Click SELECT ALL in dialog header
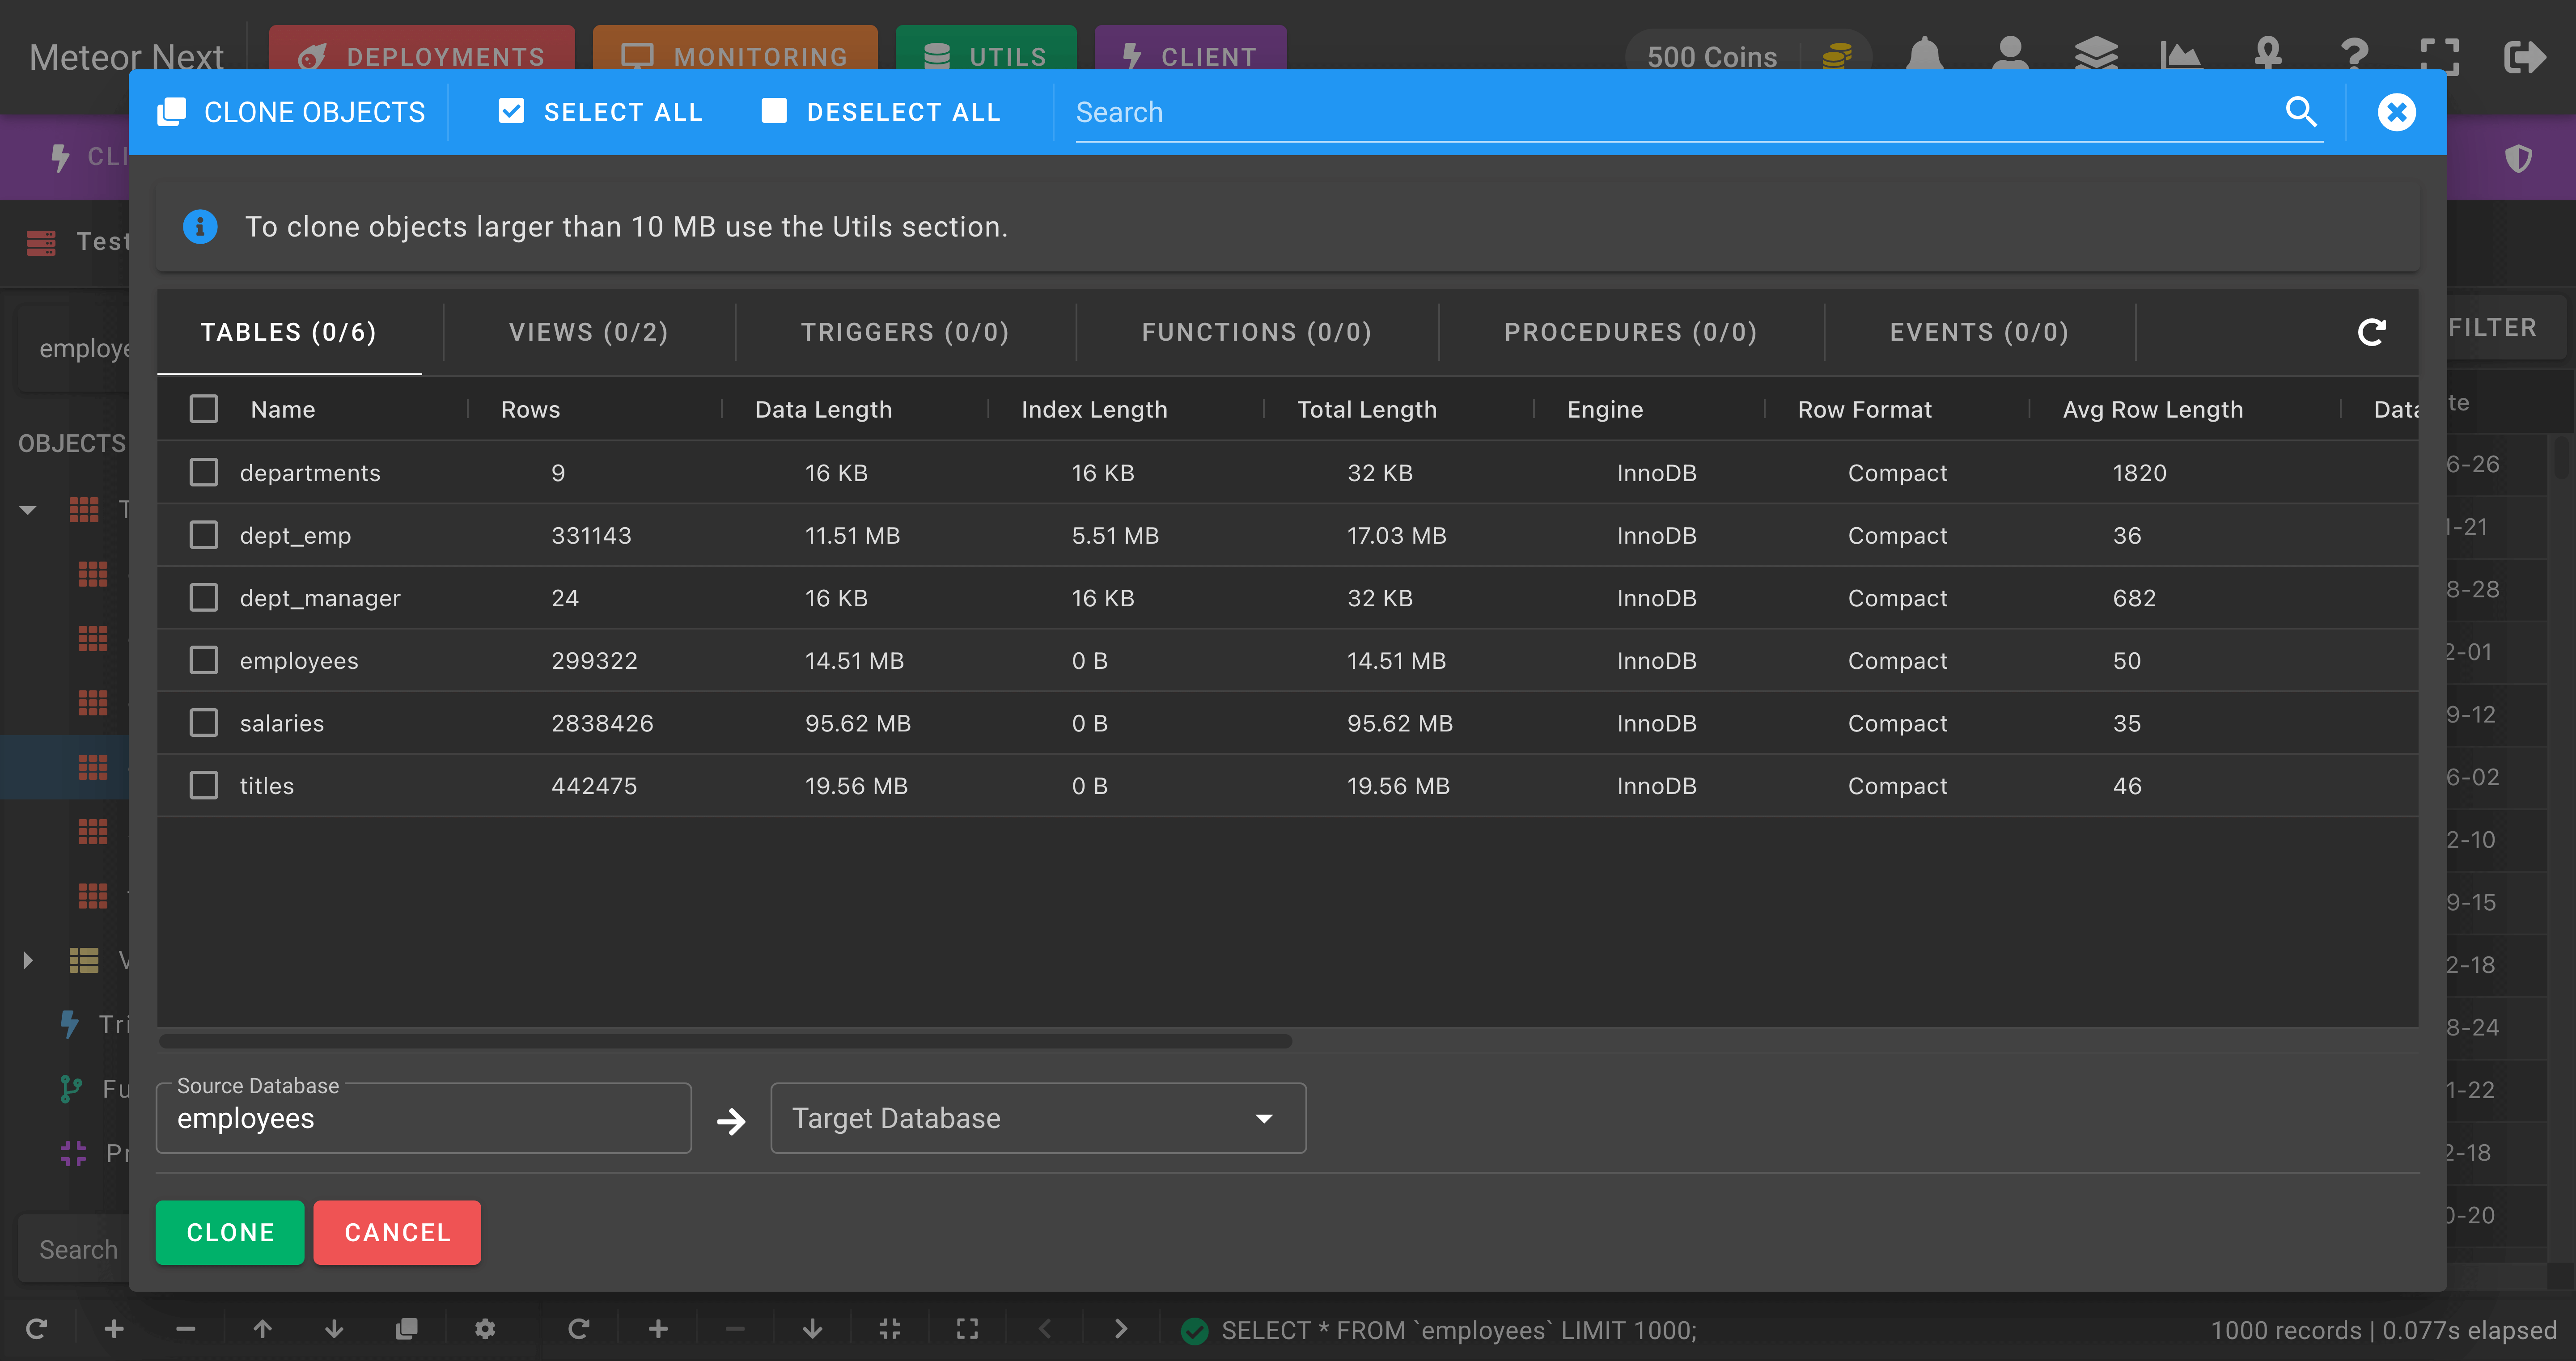 [600, 112]
